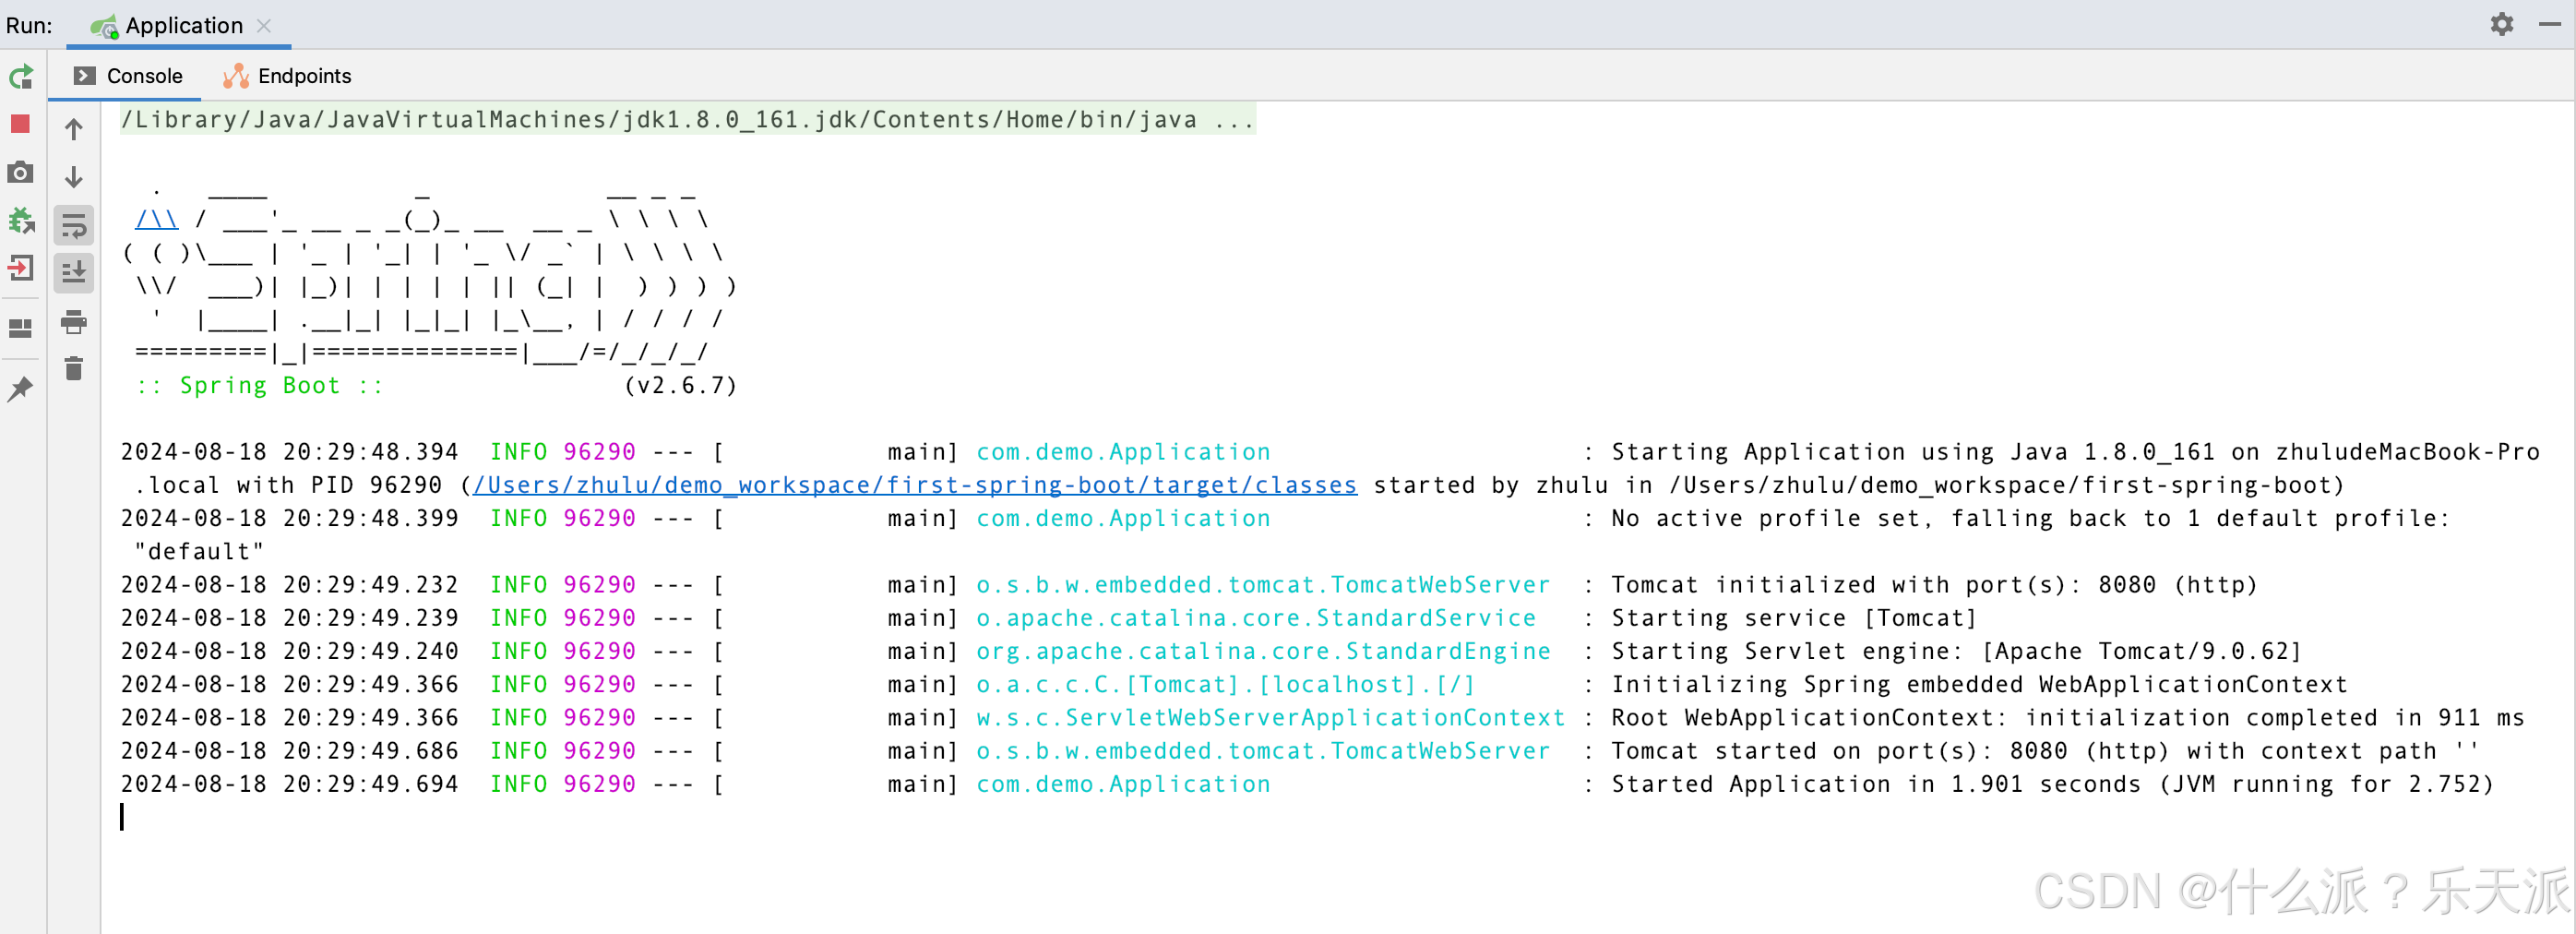Jump to the next message with down arrow

(x=73, y=176)
